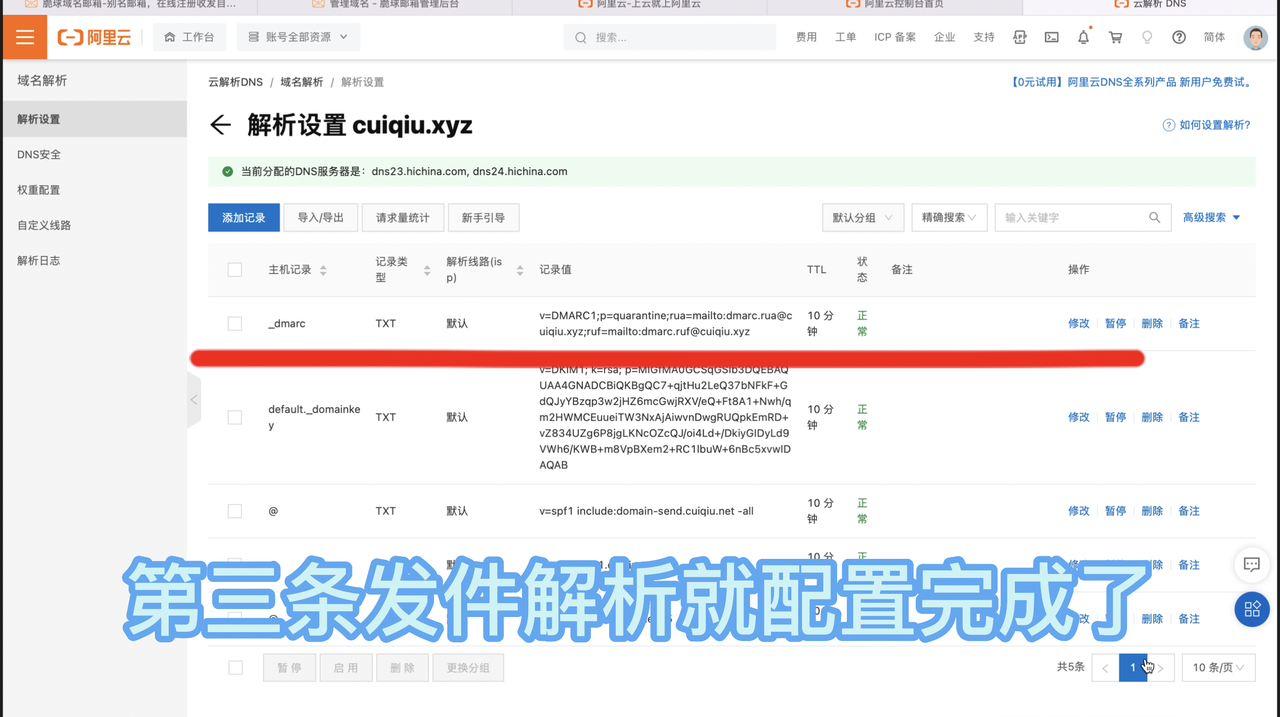Focus the top 搜索 search field
The width and height of the screenshot is (1280, 717).
(x=670, y=37)
